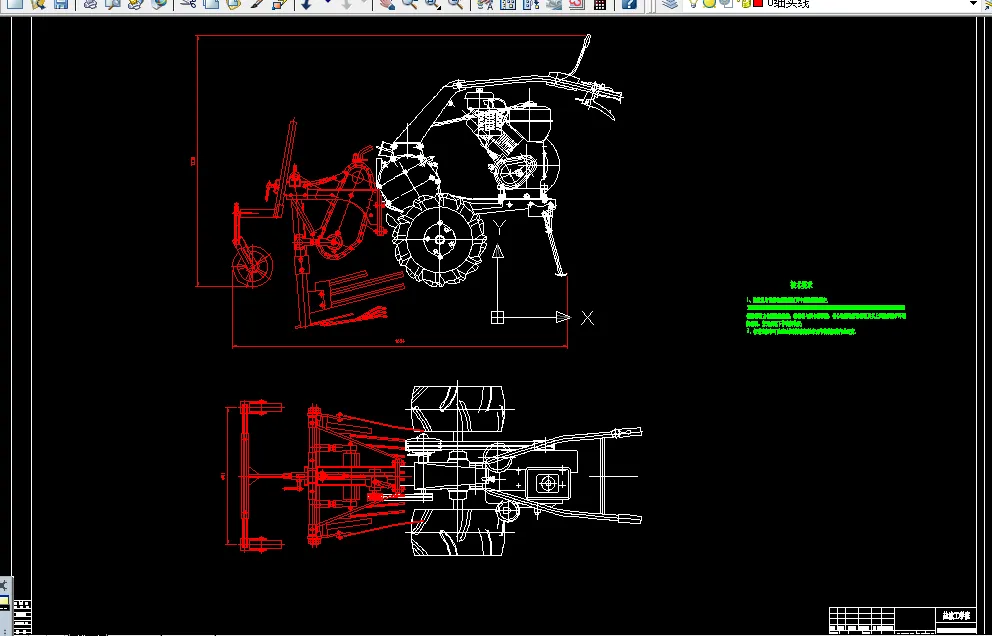Select the horizontal dimension below side view
The width and height of the screenshot is (992, 636).
400,345
